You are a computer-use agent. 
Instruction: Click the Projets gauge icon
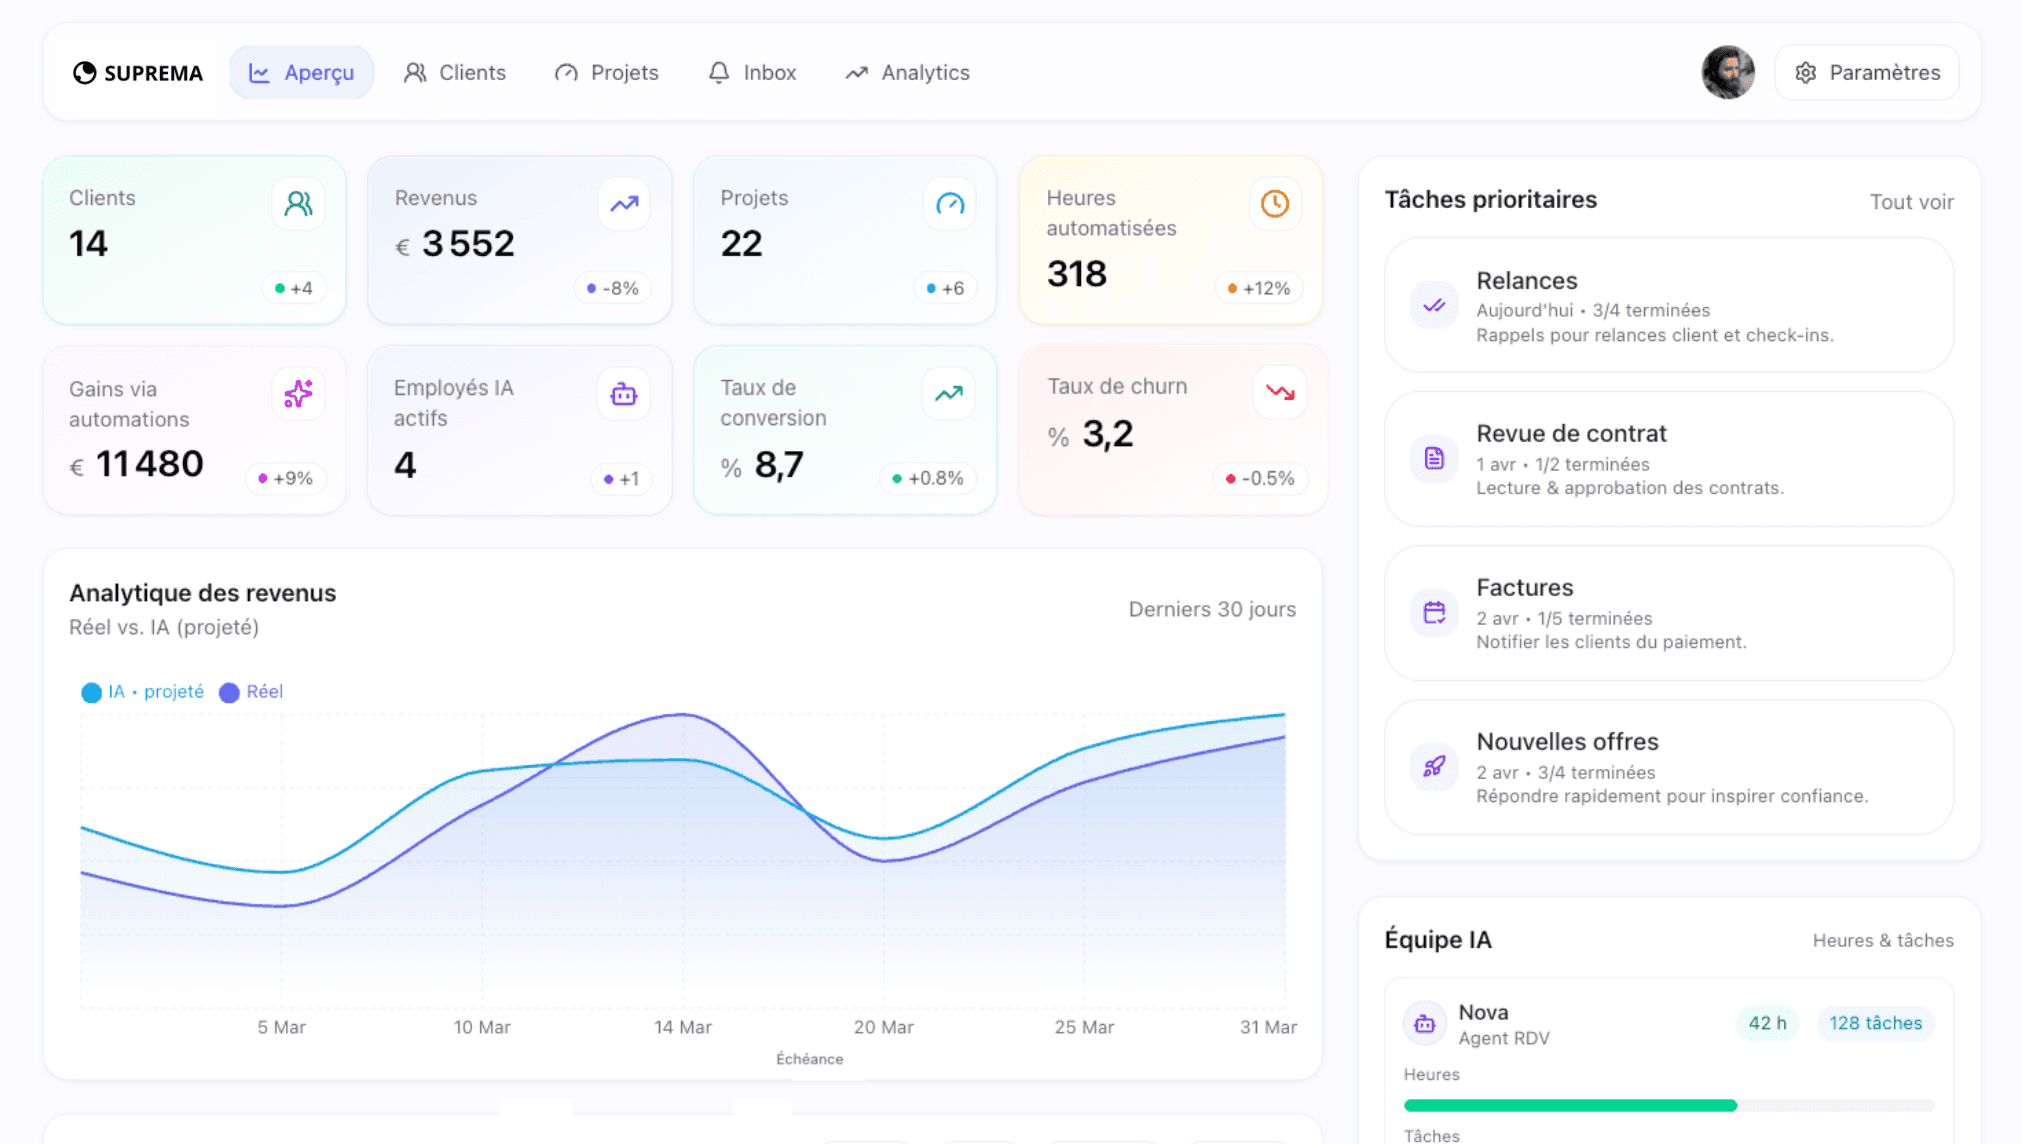click(x=950, y=204)
